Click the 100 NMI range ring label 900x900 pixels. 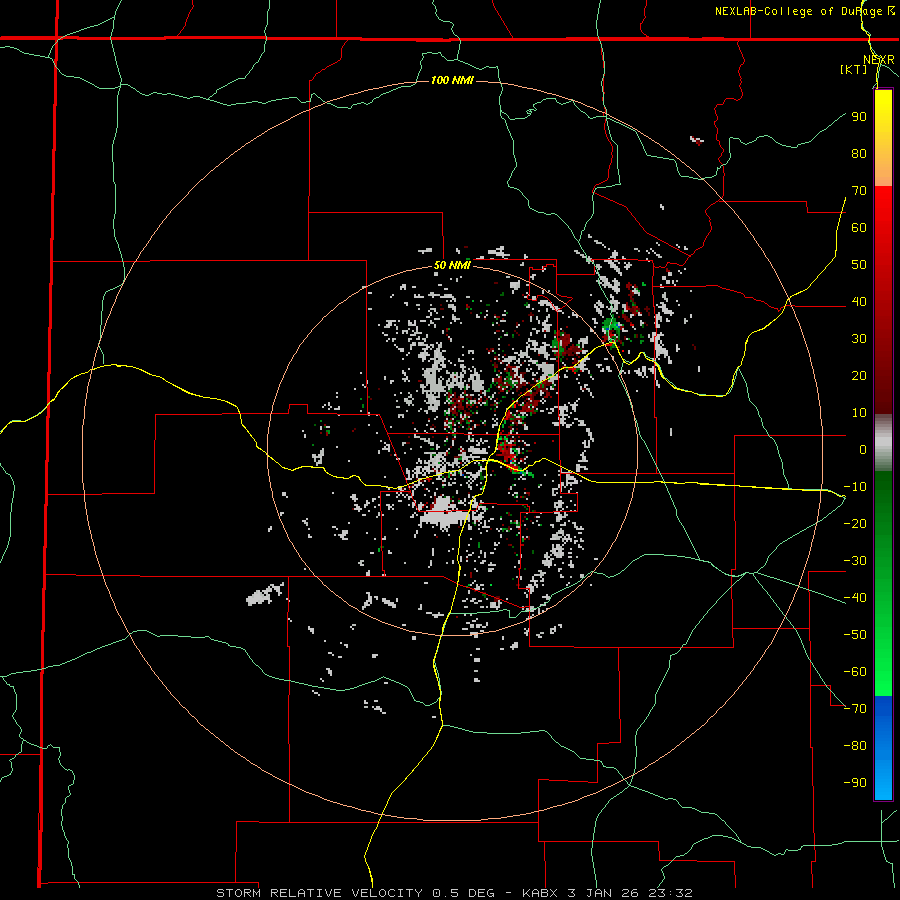pyautogui.click(x=452, y=80)
